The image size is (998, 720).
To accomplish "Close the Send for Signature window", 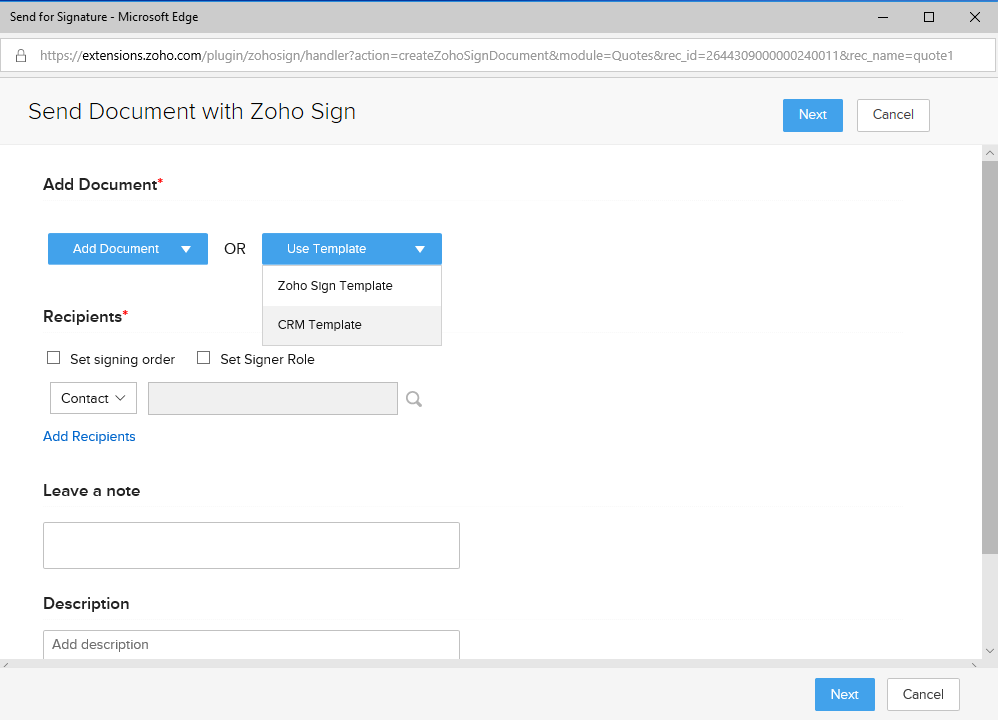I will tap(974, 17).
